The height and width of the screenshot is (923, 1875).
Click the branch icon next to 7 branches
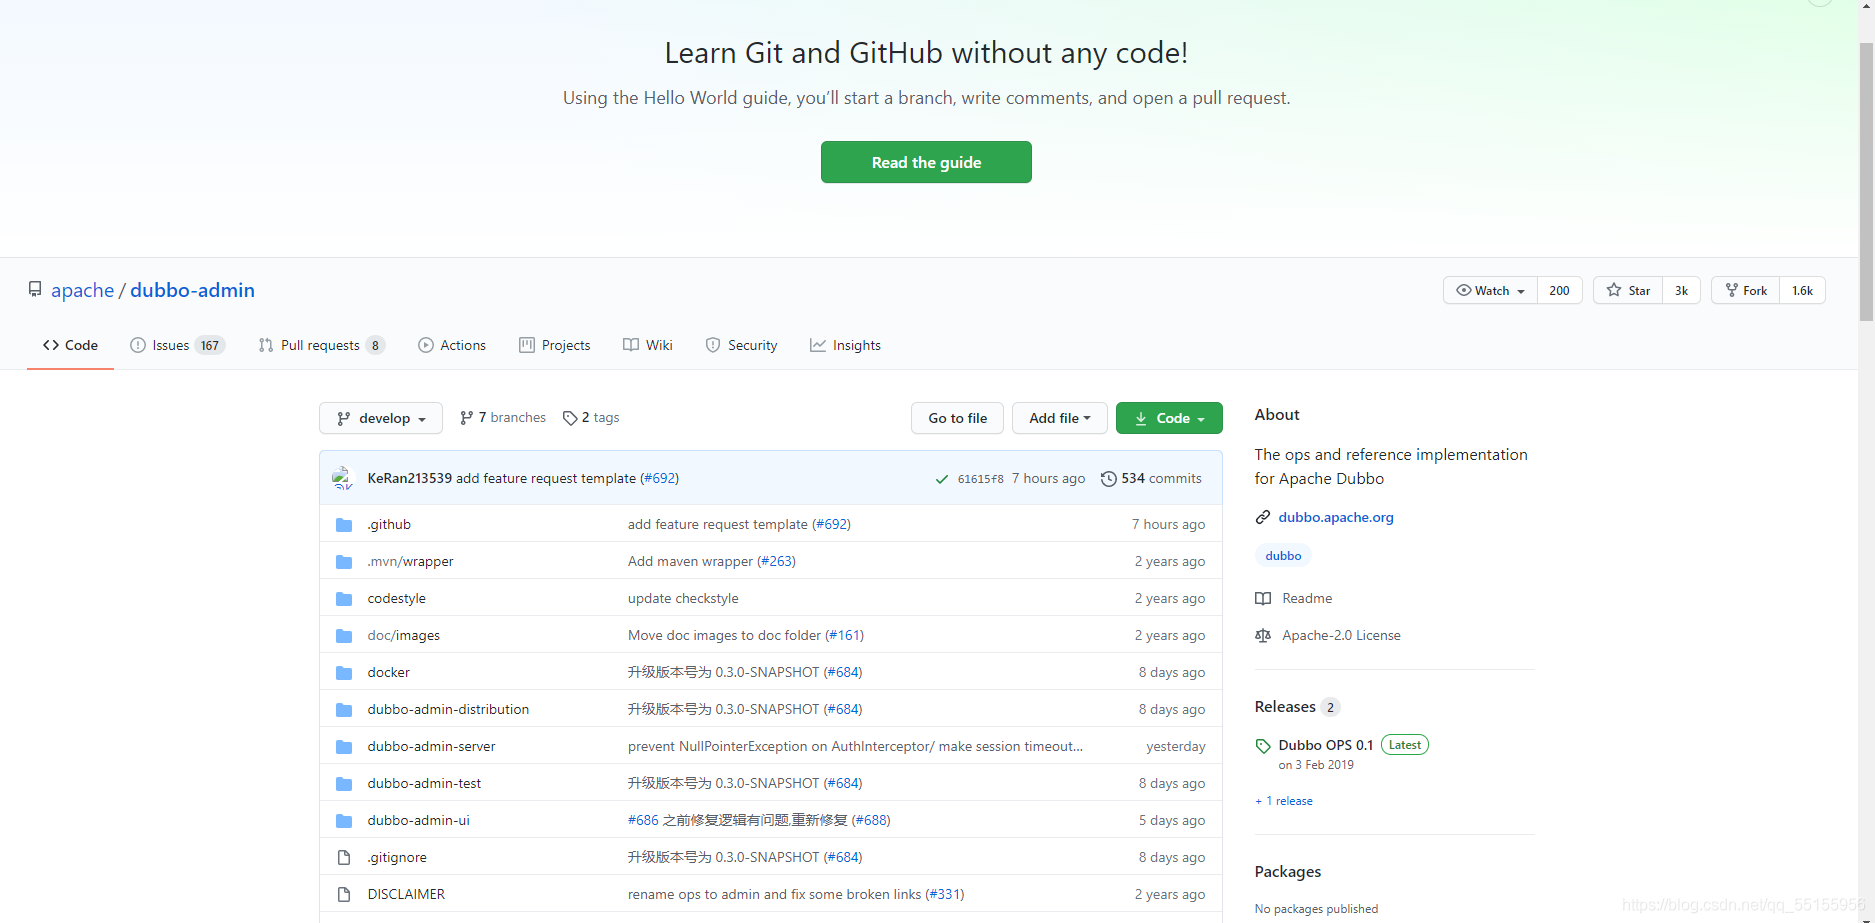(466, 418)
